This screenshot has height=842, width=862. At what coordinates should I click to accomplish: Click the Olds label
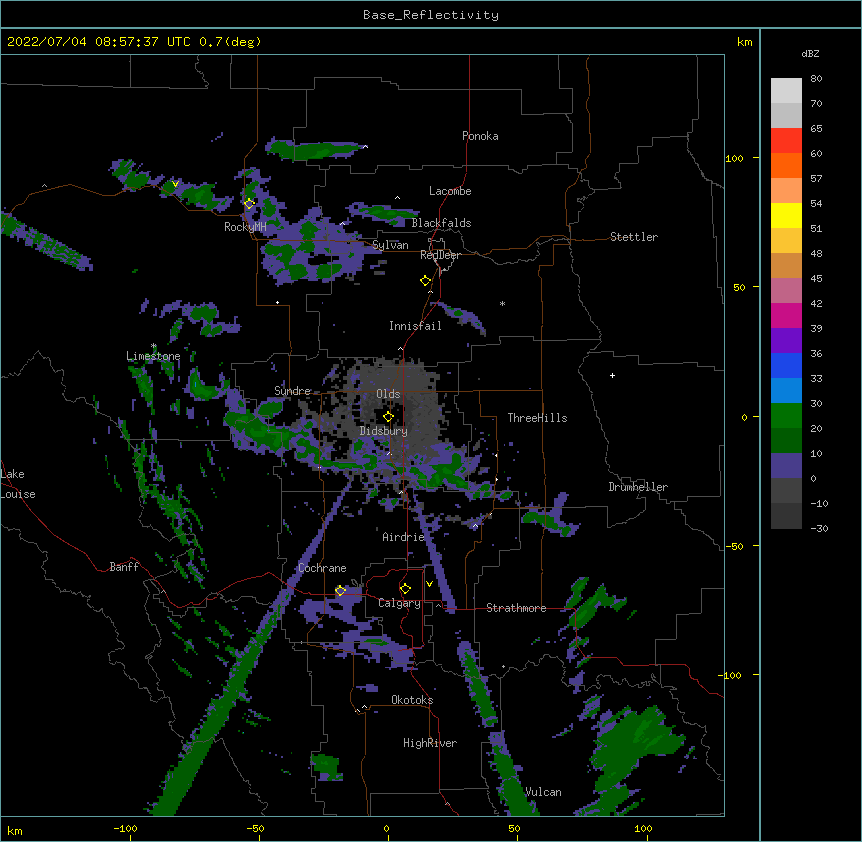(x=388, y=394)
